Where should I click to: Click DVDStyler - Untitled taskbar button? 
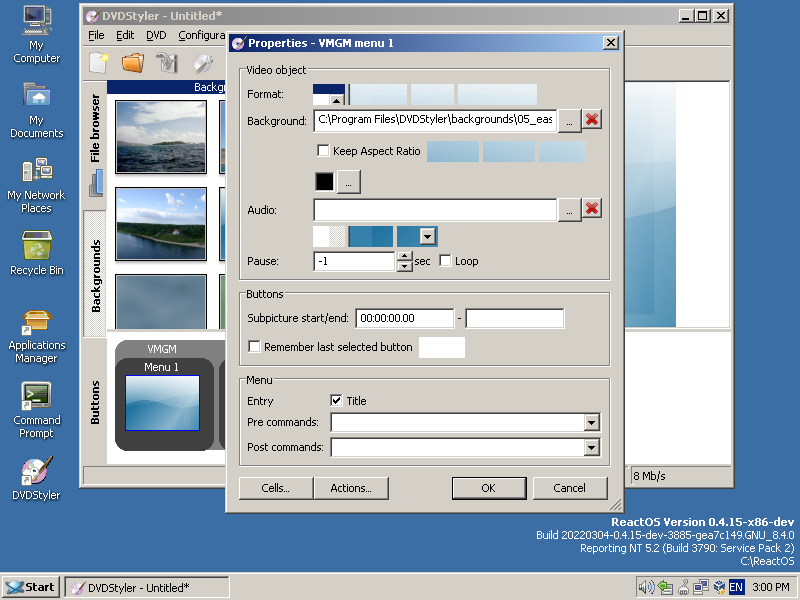pyautogui.click(x=147, y=587)
